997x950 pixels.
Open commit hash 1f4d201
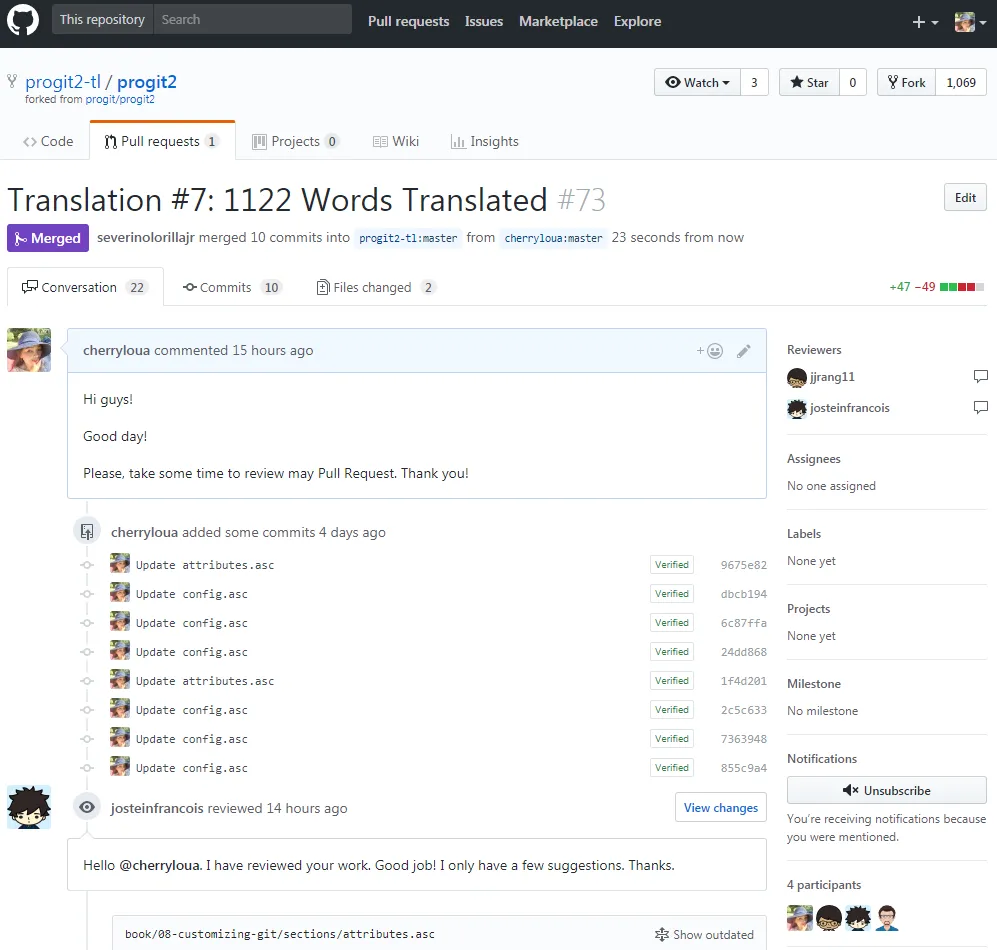[x=743, y=681]
